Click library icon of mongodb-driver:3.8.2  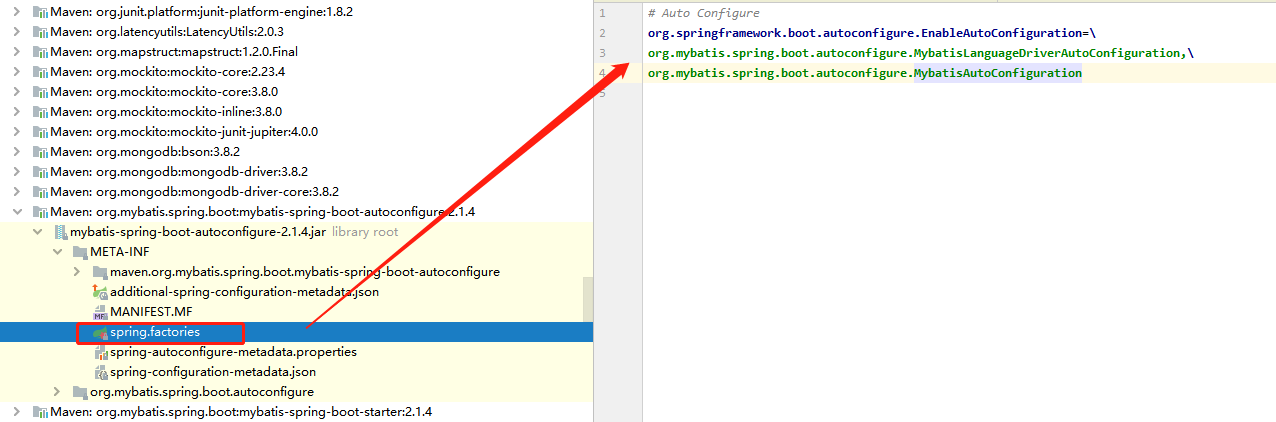click(x=40, y=172)
